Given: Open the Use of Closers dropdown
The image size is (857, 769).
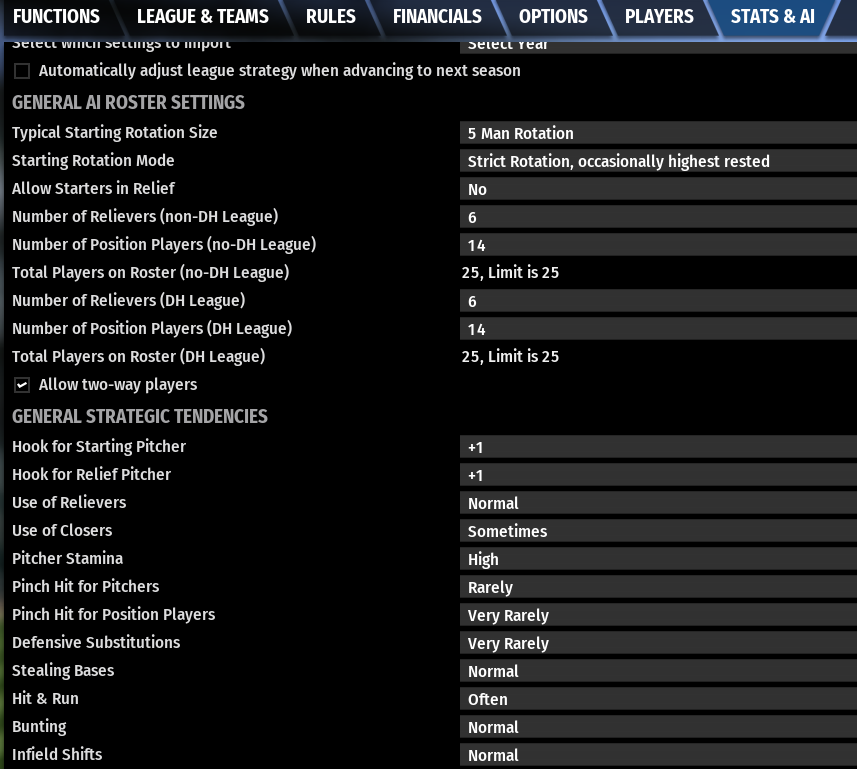Looking at the screenshot, I should [x=658, y=531].
